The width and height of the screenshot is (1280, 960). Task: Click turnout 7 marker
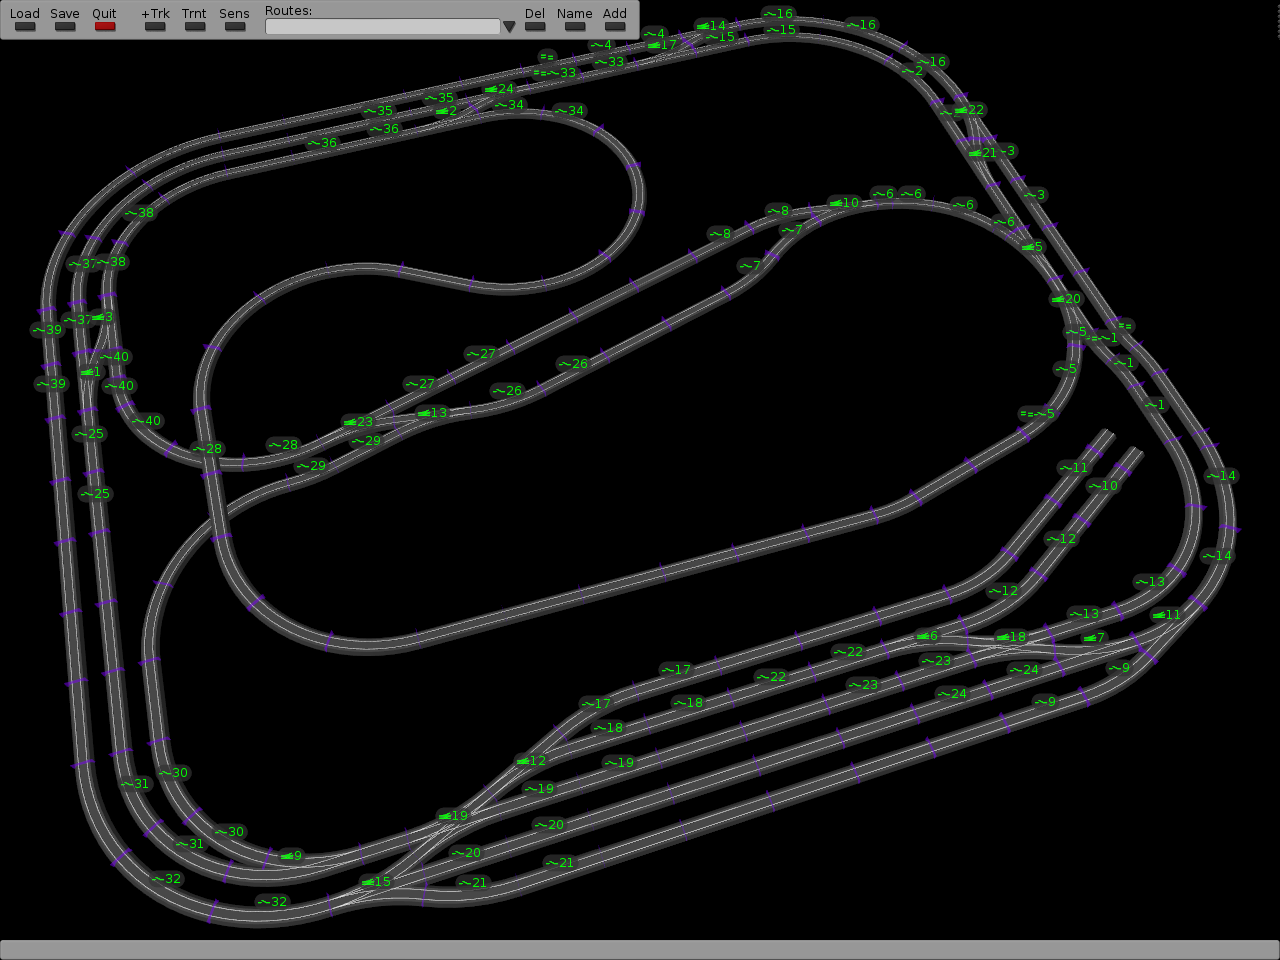click(x=1090, y=638)
